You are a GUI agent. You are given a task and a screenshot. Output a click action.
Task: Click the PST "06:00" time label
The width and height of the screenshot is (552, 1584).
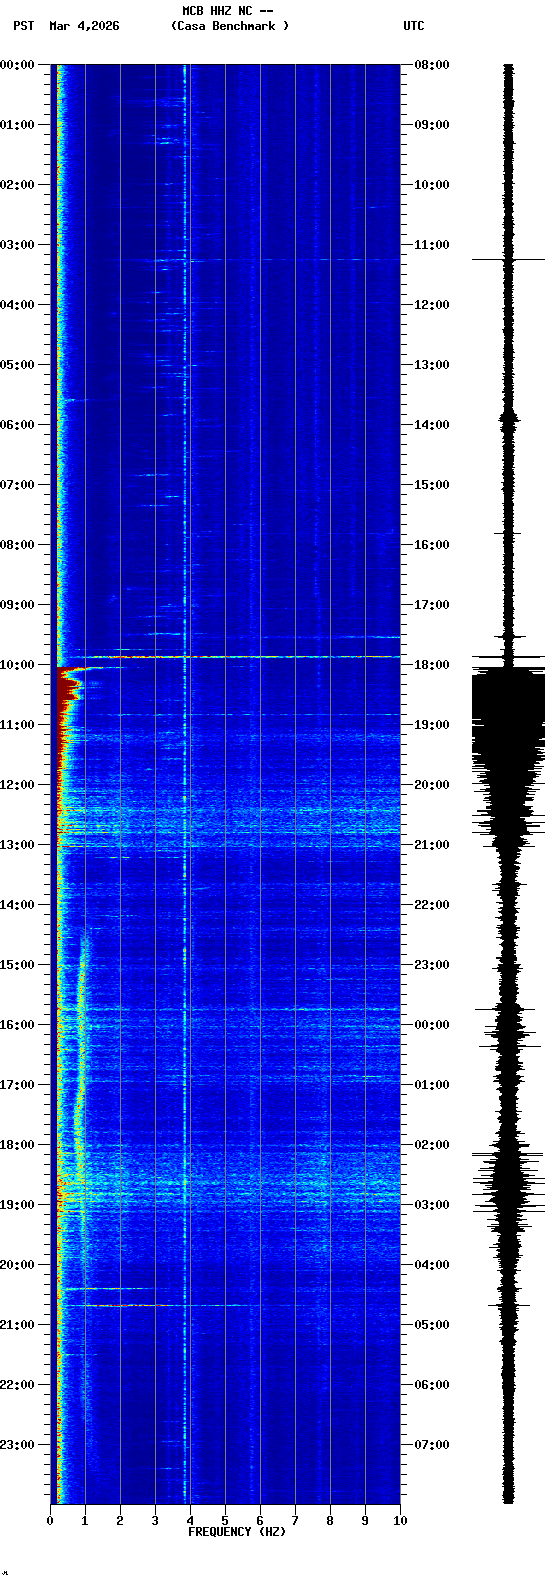[x=17, y=425]
